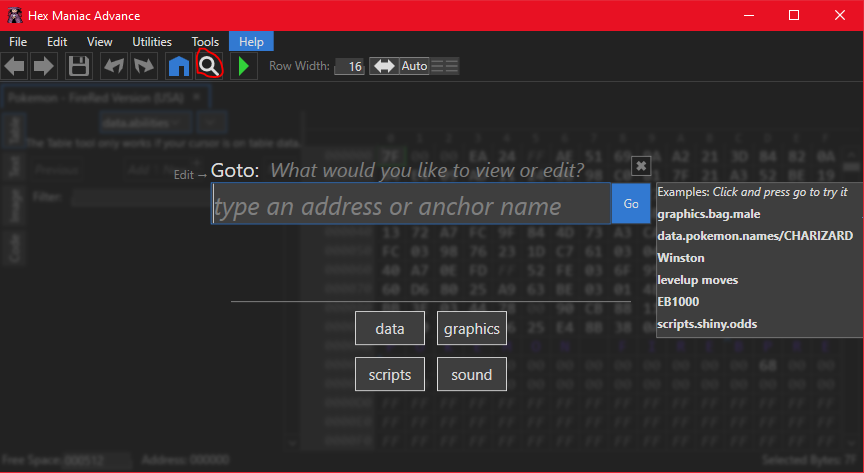
Task: Click the green Play icon
Action: (x=244, y=66)
